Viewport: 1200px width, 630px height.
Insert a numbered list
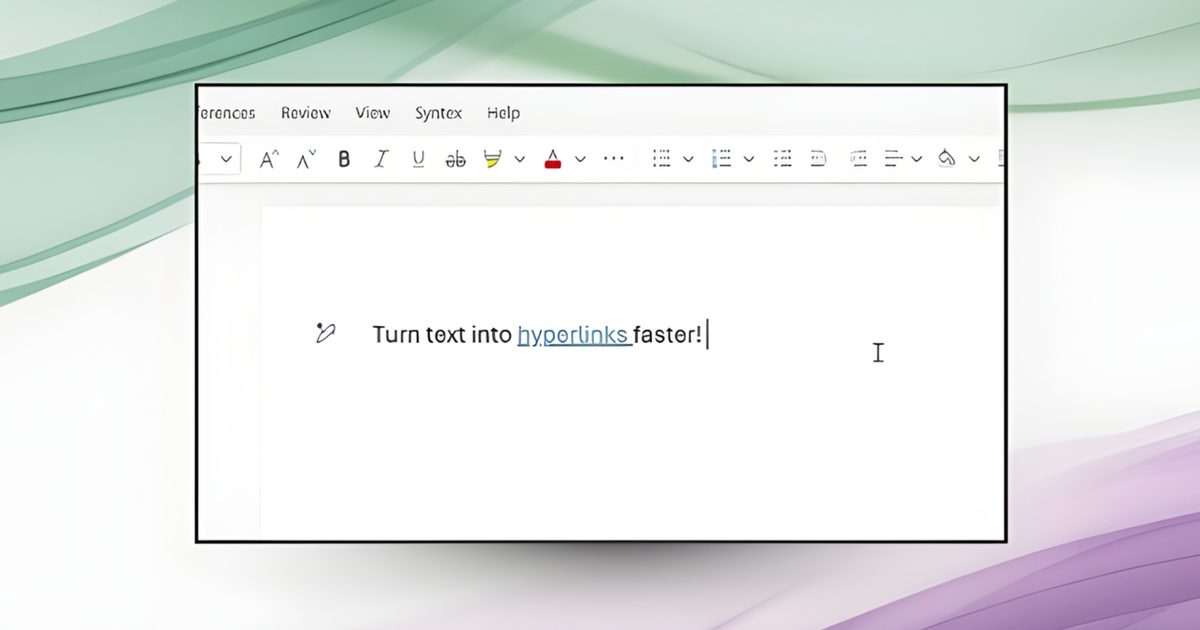pos(721,159)
